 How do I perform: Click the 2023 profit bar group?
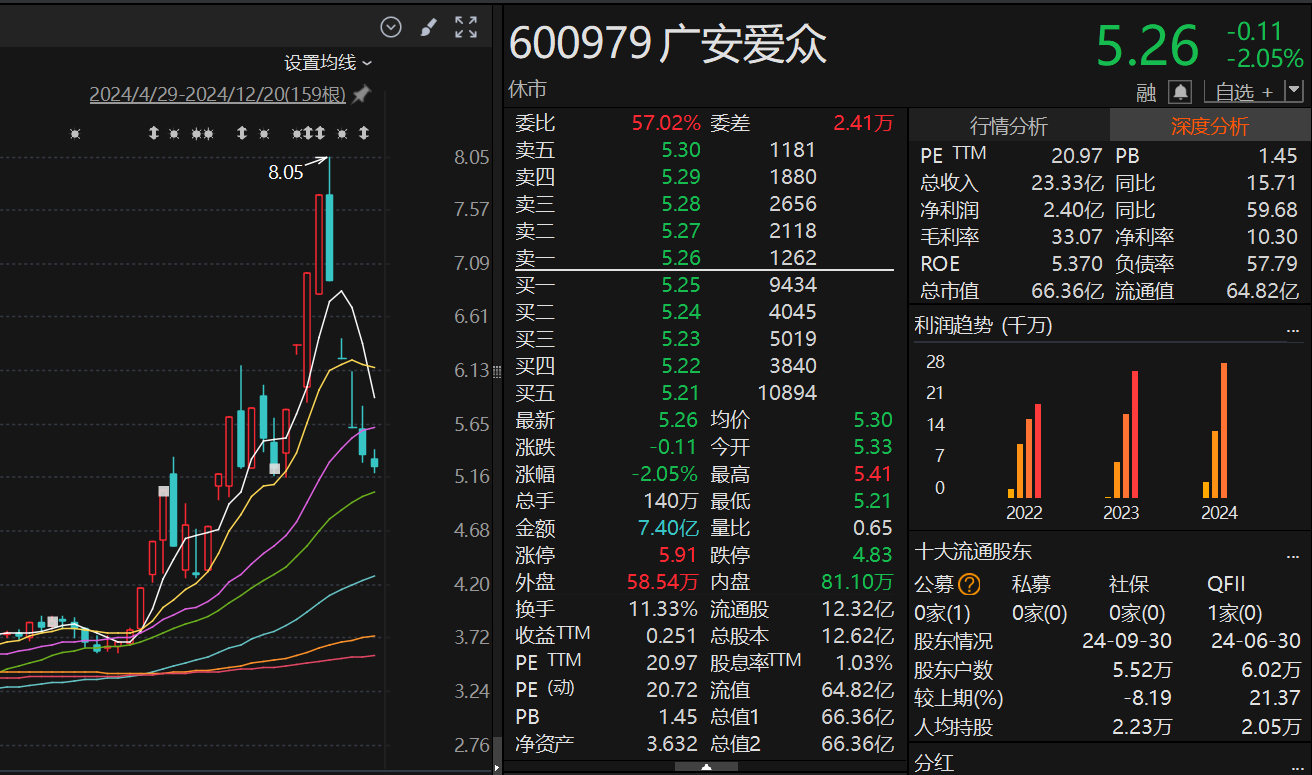pyautogui.click(x=1122, y=434)
